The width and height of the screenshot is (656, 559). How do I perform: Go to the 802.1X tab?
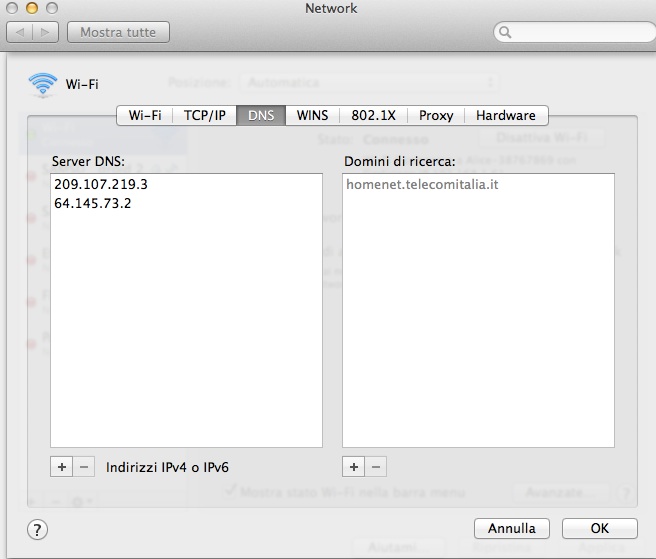(x=373, y=115)
